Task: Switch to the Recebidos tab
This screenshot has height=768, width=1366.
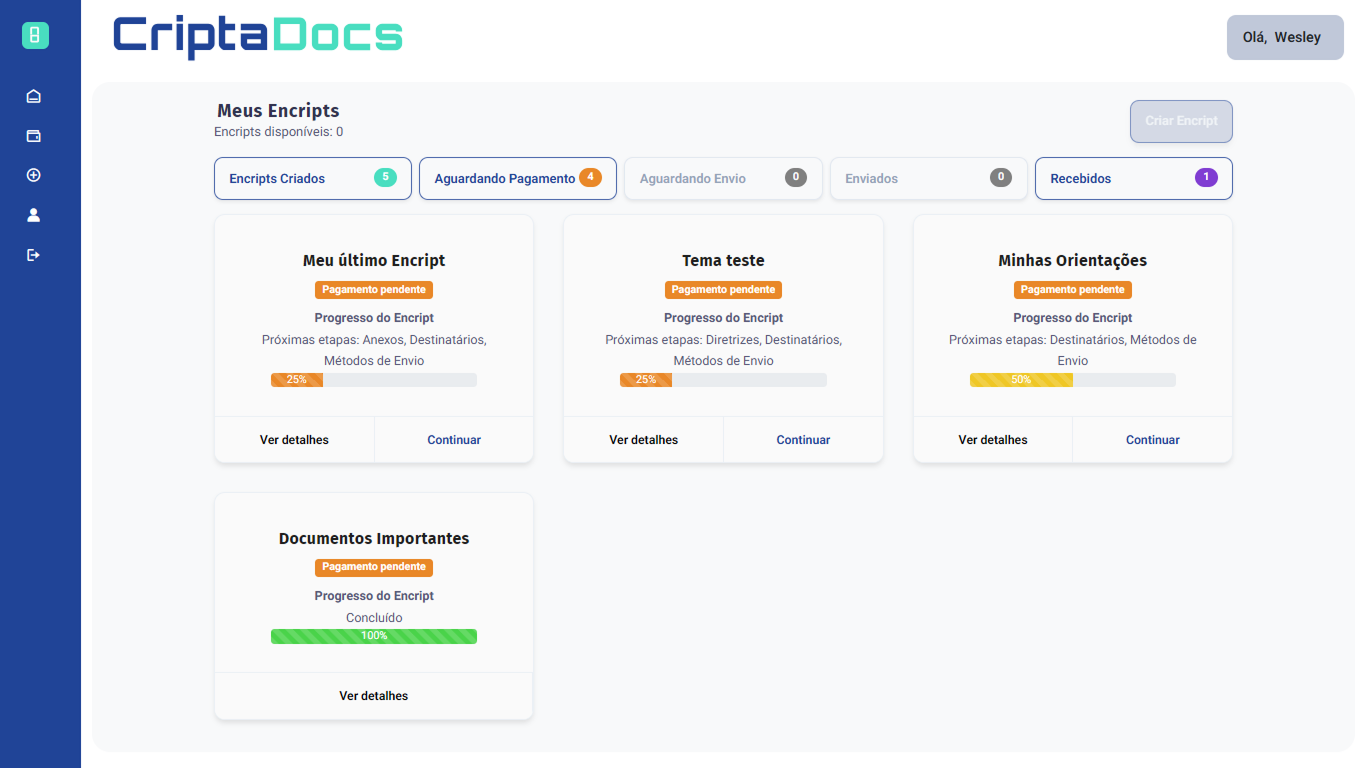Action: click(1133, 179)
